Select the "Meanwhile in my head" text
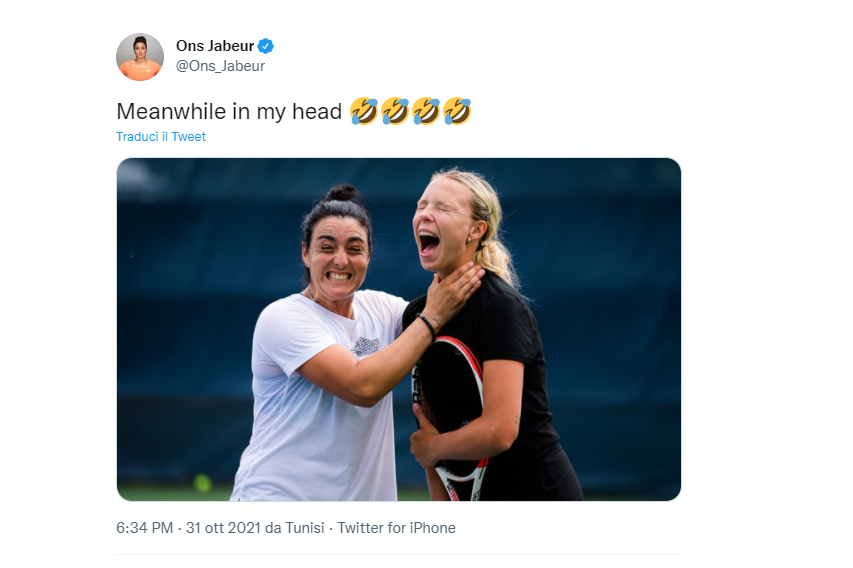853x568 pixels. click(230, 111)
